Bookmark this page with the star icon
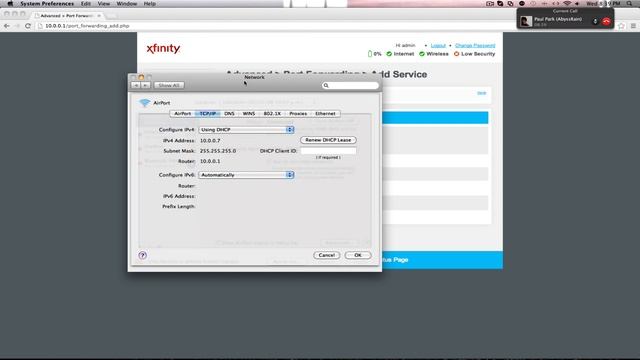This screenshot has height=360, width=640. pos(622,26)
